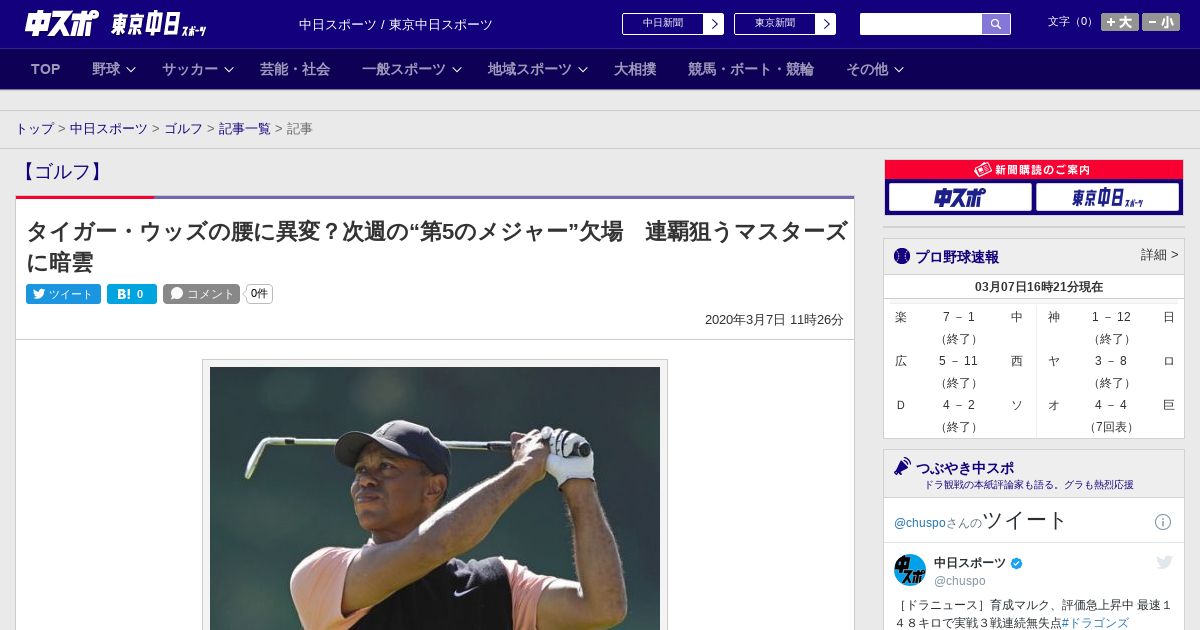Open the 中日新聞 link button

coord(663,24)
